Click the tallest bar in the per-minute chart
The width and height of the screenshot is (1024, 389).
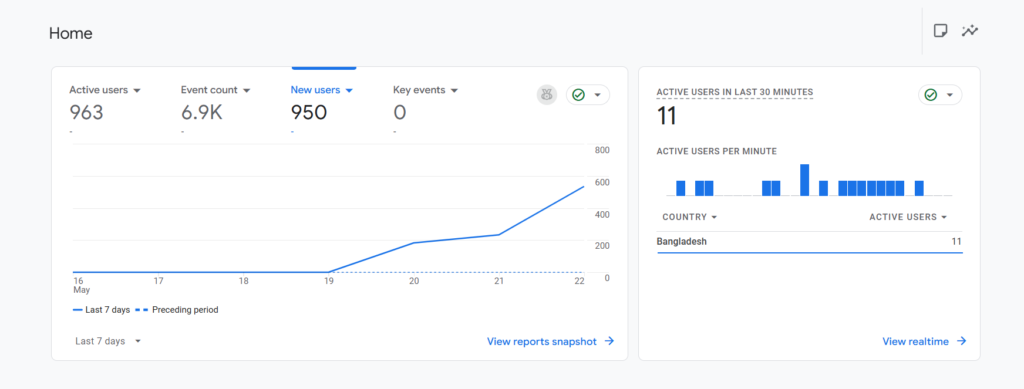click(x=805, y=179)
